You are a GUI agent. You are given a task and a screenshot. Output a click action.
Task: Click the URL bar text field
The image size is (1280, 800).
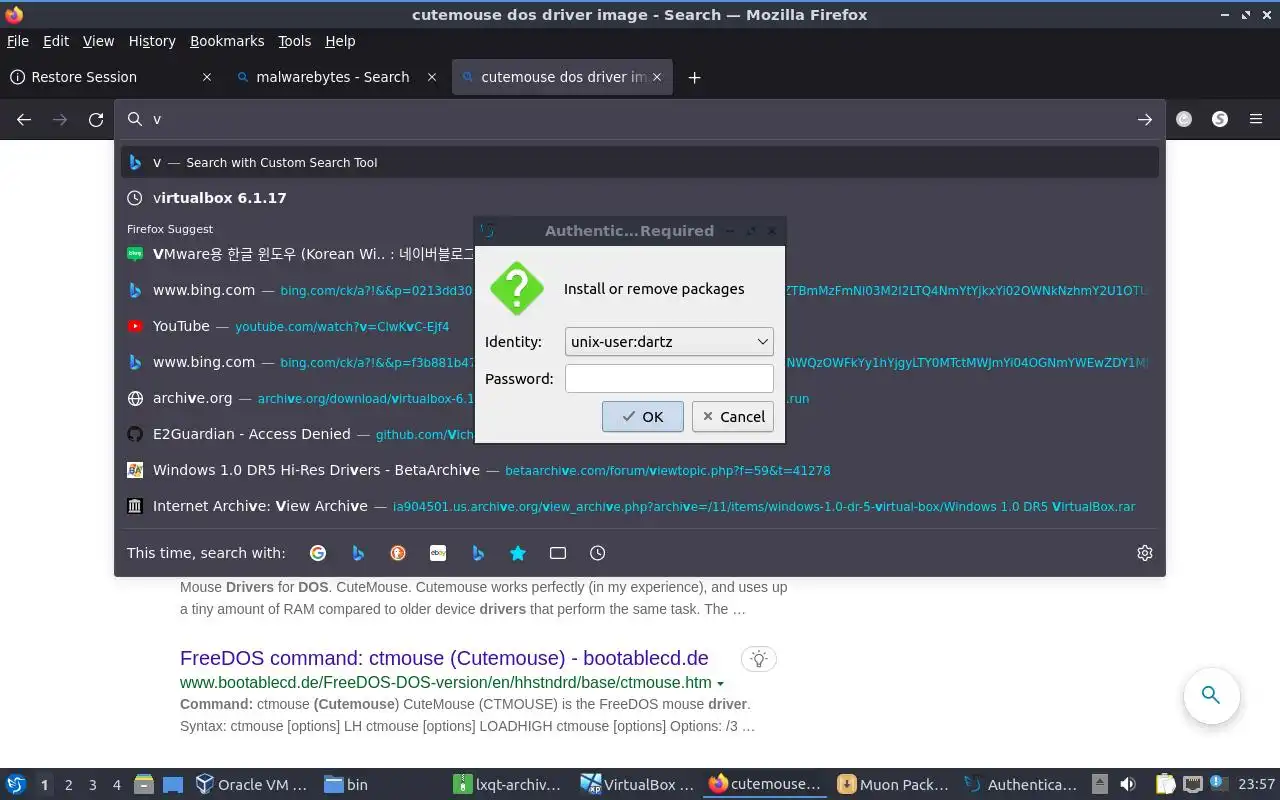pyautogui.click(x=640, y=119)
